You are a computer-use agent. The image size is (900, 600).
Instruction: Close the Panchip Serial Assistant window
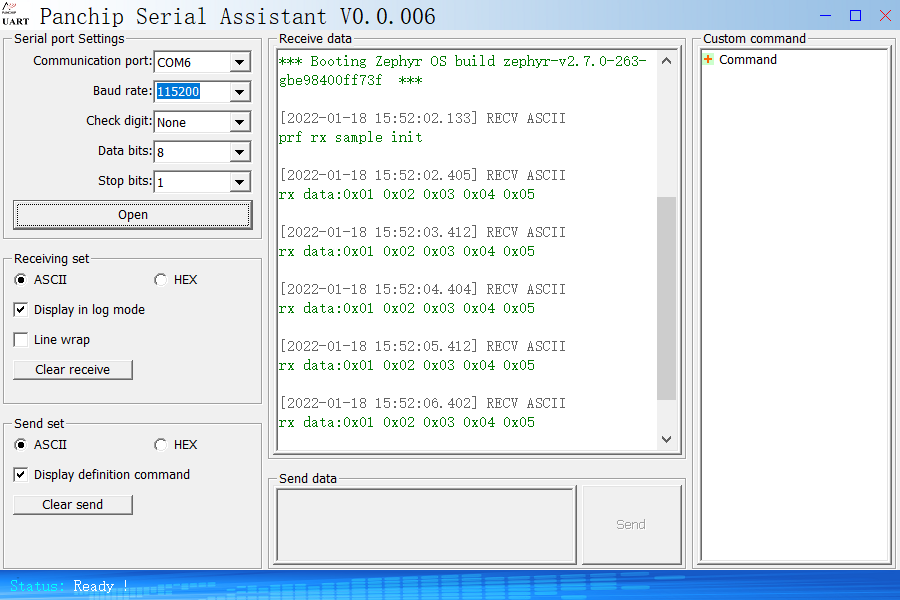[x=885, y=16]
